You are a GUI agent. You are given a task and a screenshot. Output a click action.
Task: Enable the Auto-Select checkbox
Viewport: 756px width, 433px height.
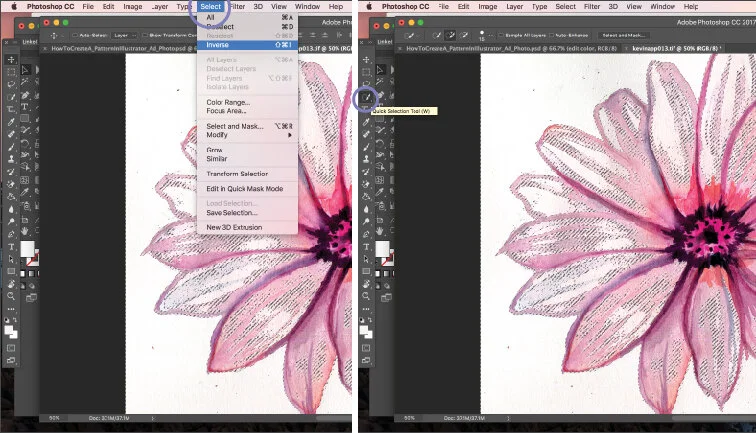(75, 35)
